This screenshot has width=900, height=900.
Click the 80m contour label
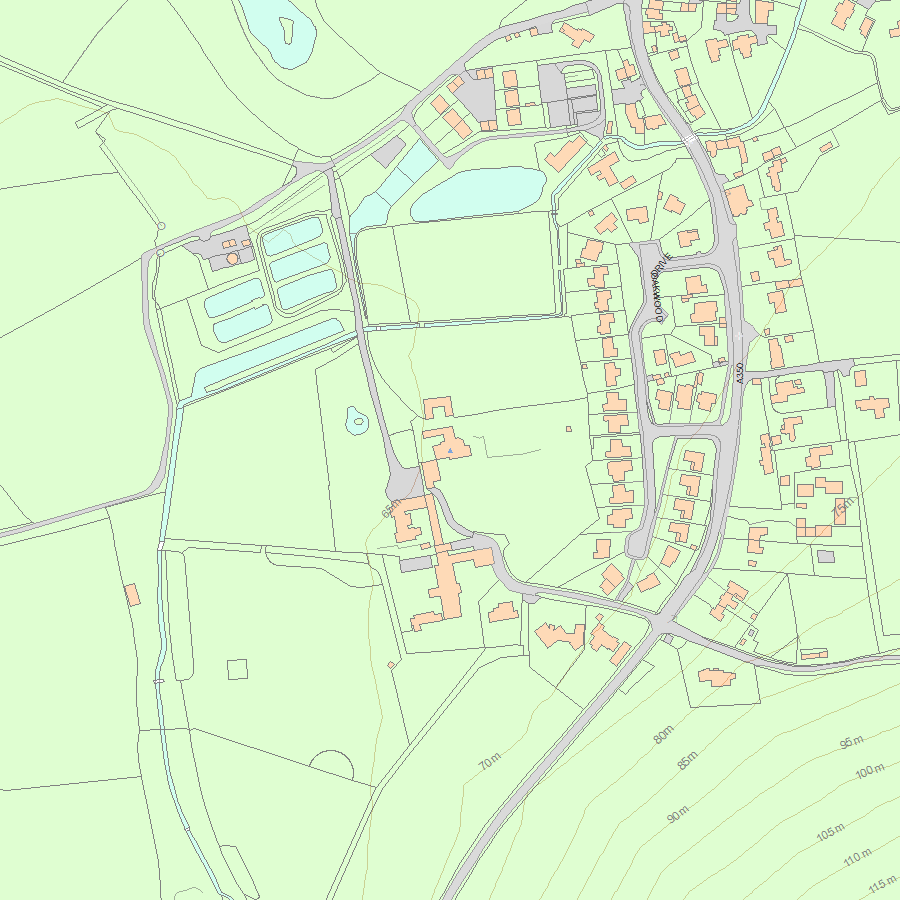[x=664, y=735]
